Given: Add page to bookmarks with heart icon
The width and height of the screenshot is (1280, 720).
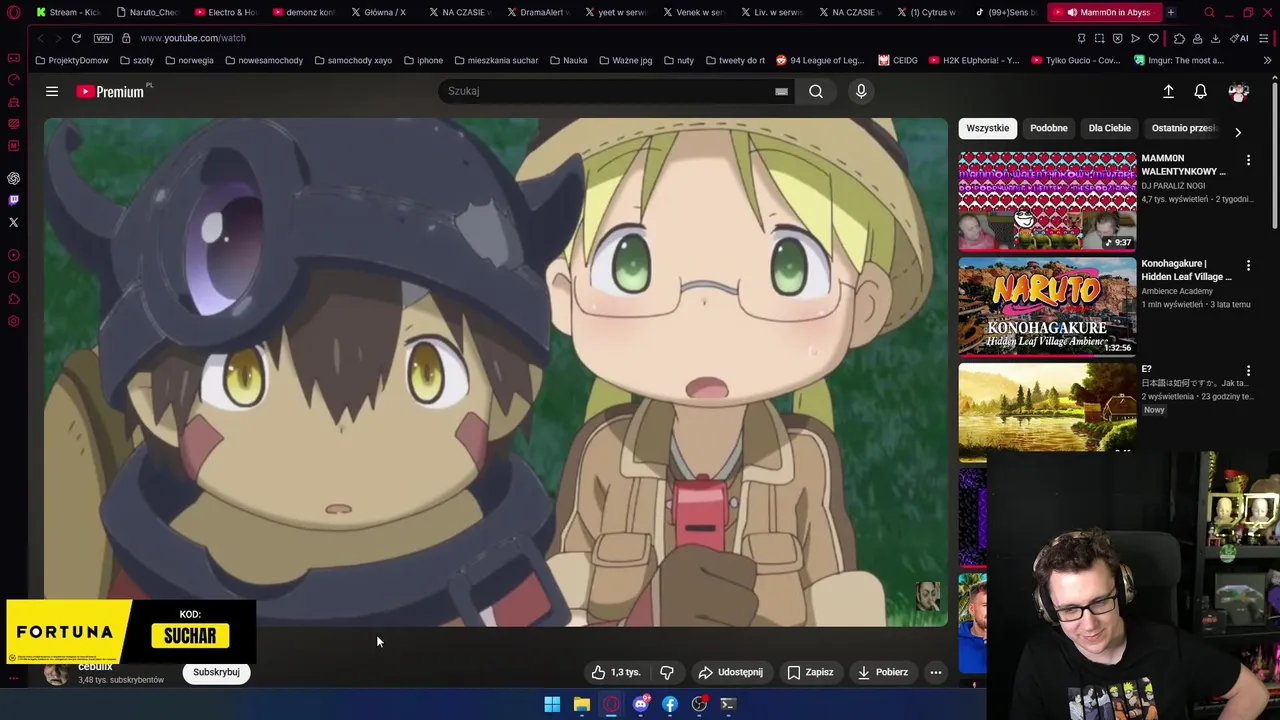Looking at the screenshot, I should pyautogui.click(x=1153, y=38).
